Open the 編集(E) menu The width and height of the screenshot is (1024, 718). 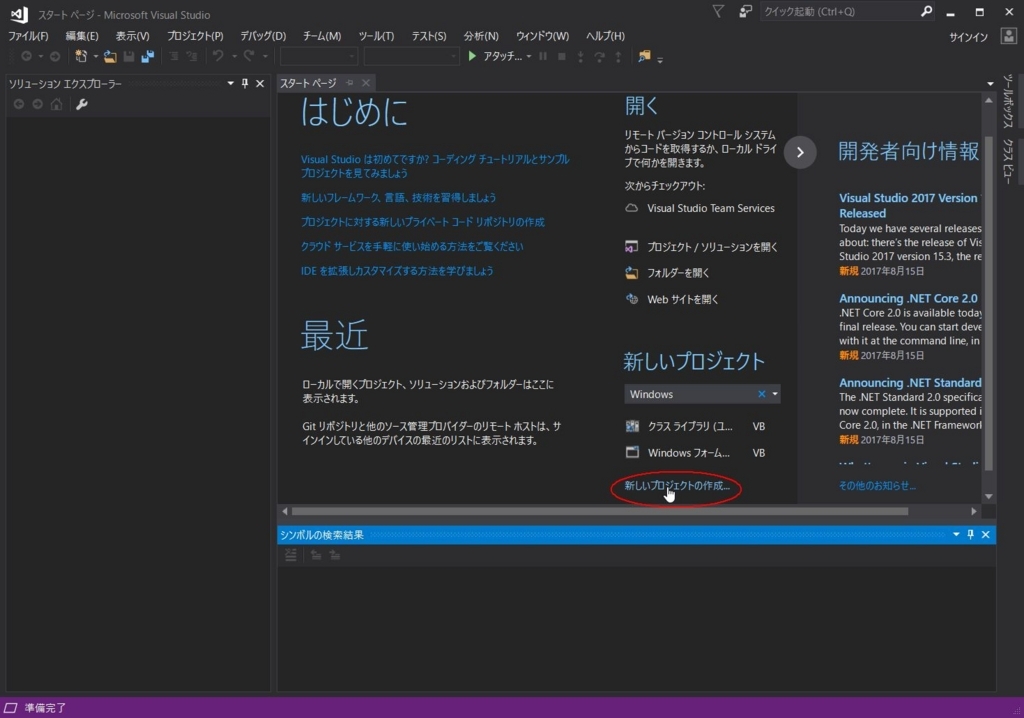(x=82, y=36)
